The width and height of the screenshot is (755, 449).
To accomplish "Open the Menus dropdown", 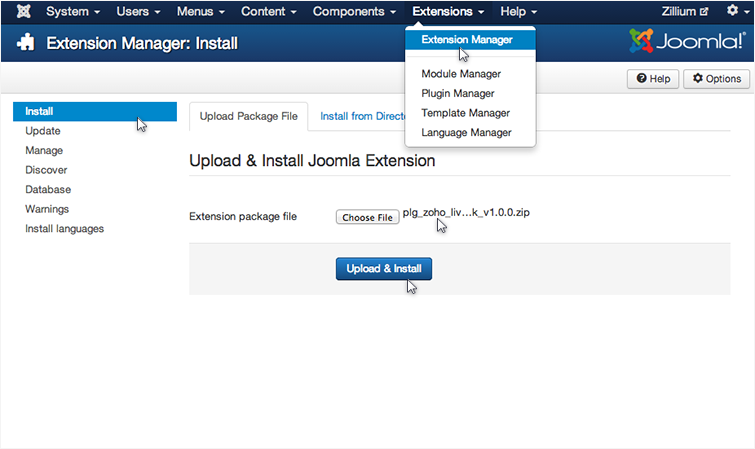I will tap(200, 11).
